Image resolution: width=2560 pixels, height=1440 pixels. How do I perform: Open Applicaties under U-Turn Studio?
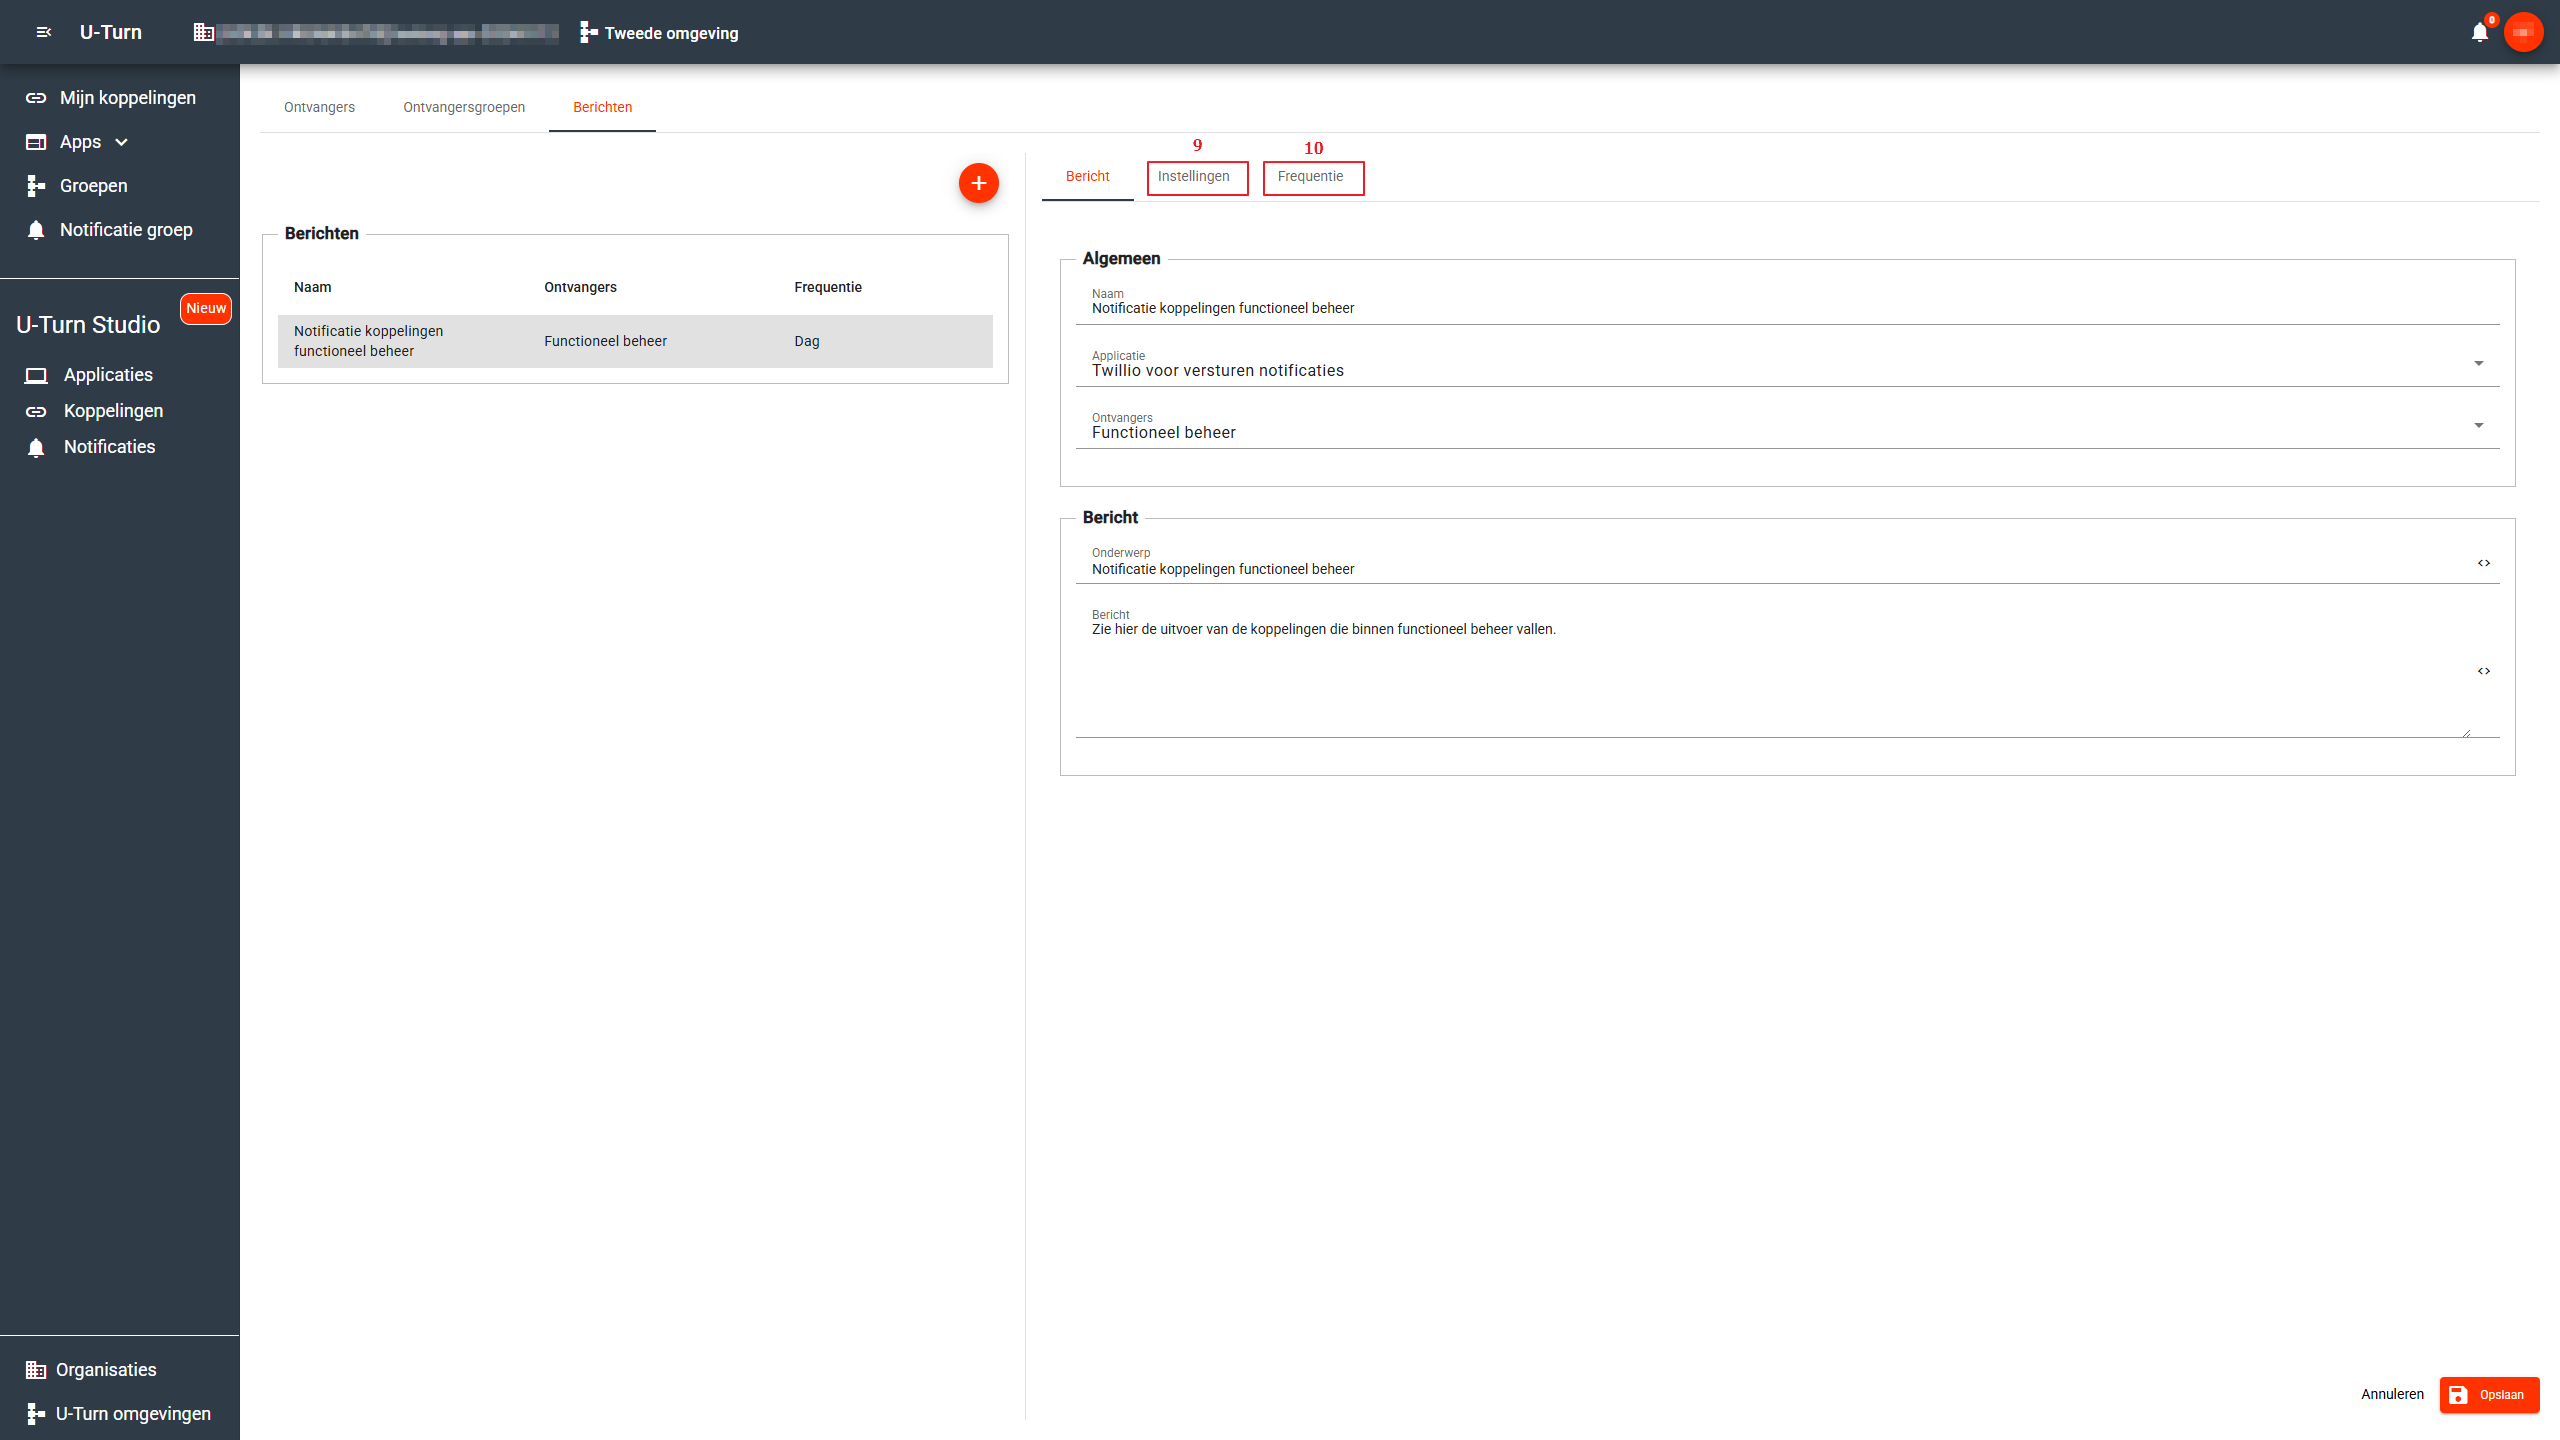(x=107, y=375)
